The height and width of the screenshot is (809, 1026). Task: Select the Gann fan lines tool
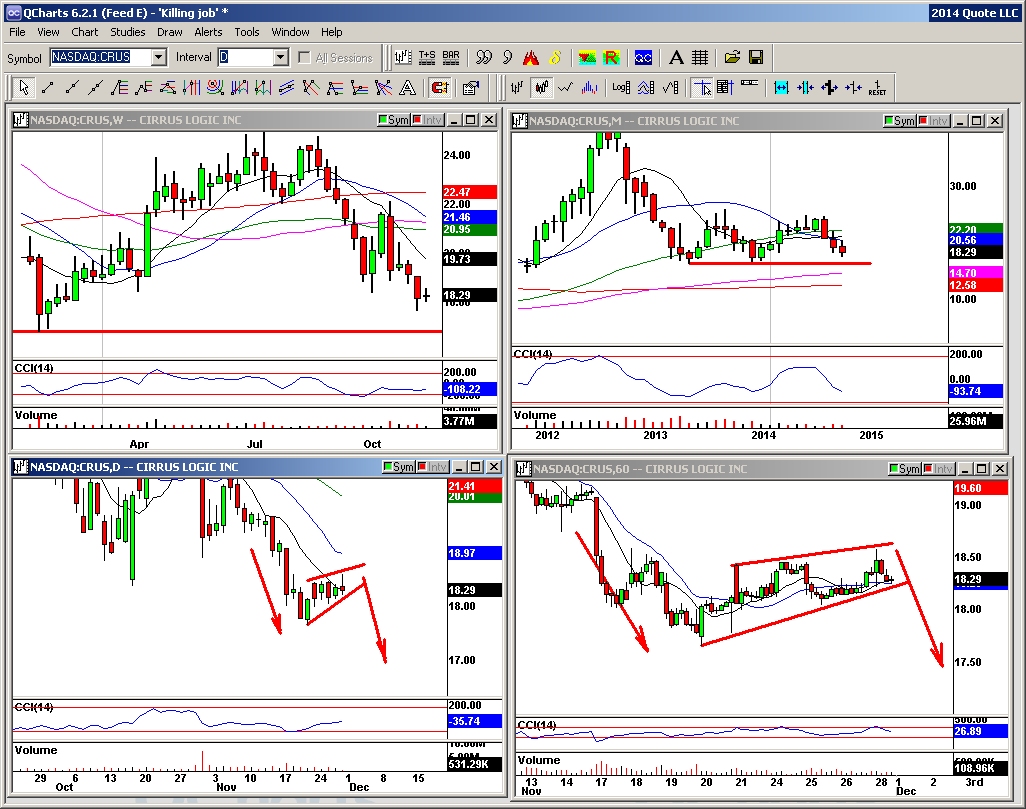(383, 87)
